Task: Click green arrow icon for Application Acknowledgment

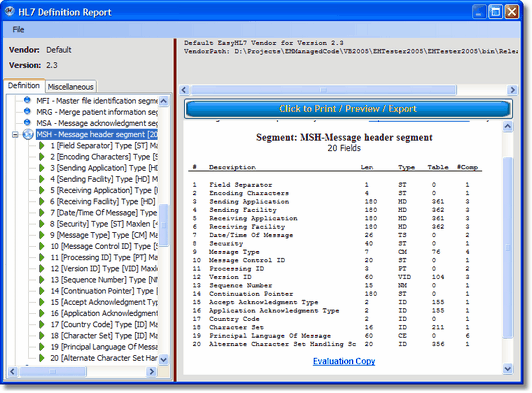Action: coord(42,314)
